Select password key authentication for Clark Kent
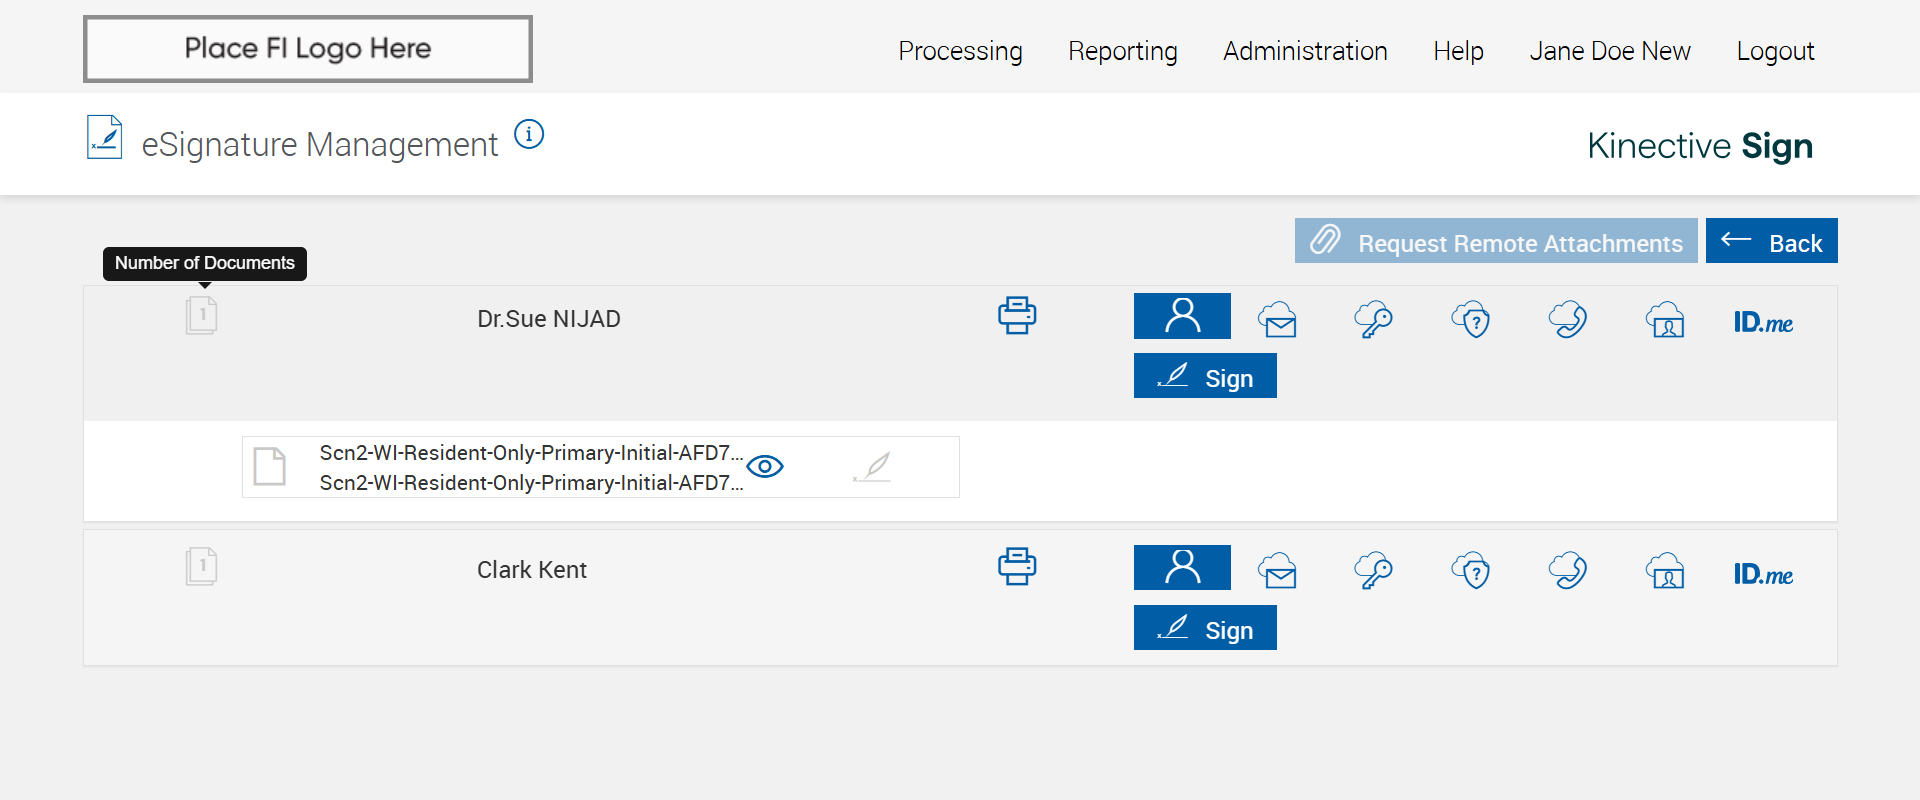Viewport: 1920px width, 800px height. coord(1373,571)
